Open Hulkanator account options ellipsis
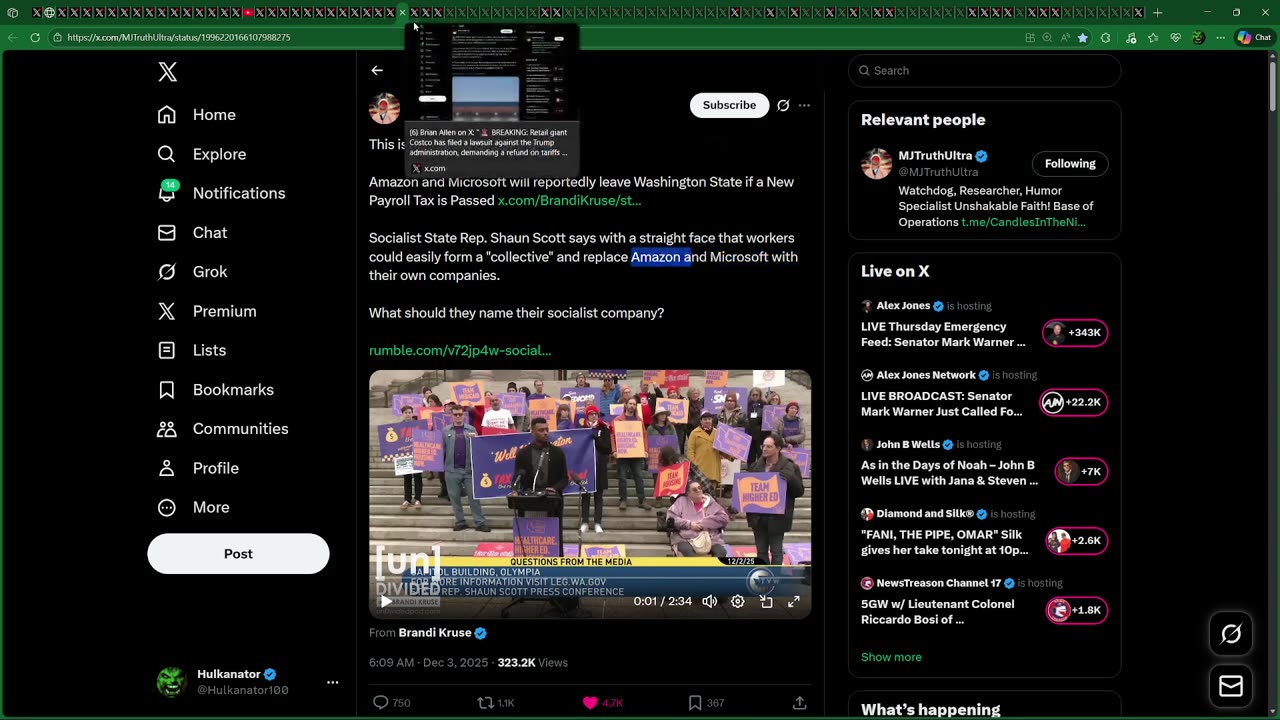Viewport: 1280px width, 720px height. pos(332,682)
